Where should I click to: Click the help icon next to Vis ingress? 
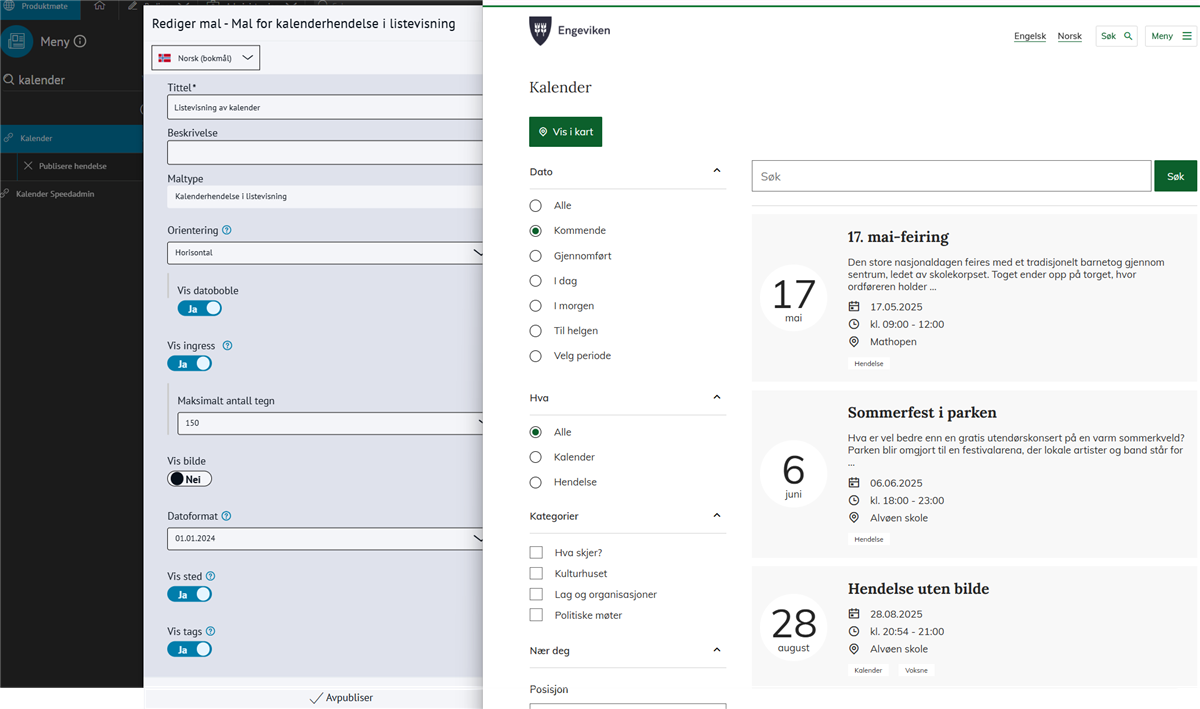click(x=227, y=346)
